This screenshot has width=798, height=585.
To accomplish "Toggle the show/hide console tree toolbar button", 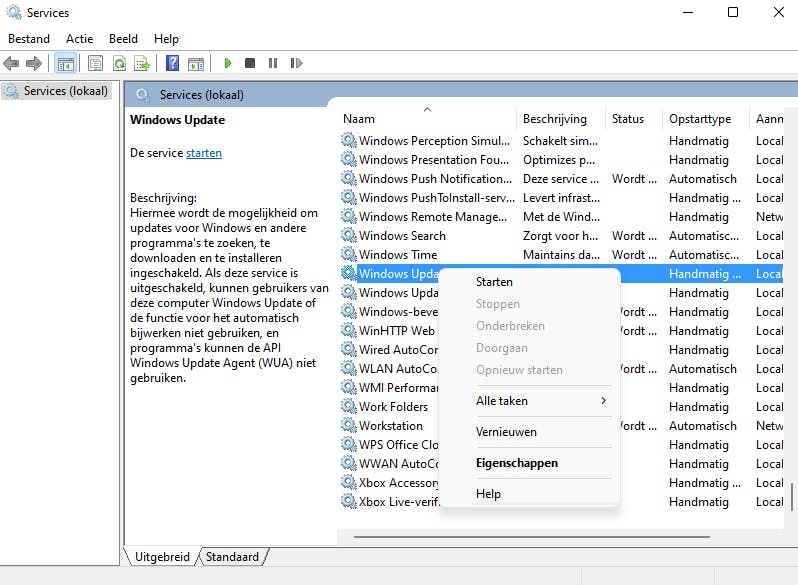I will click(x=65, y=63).
